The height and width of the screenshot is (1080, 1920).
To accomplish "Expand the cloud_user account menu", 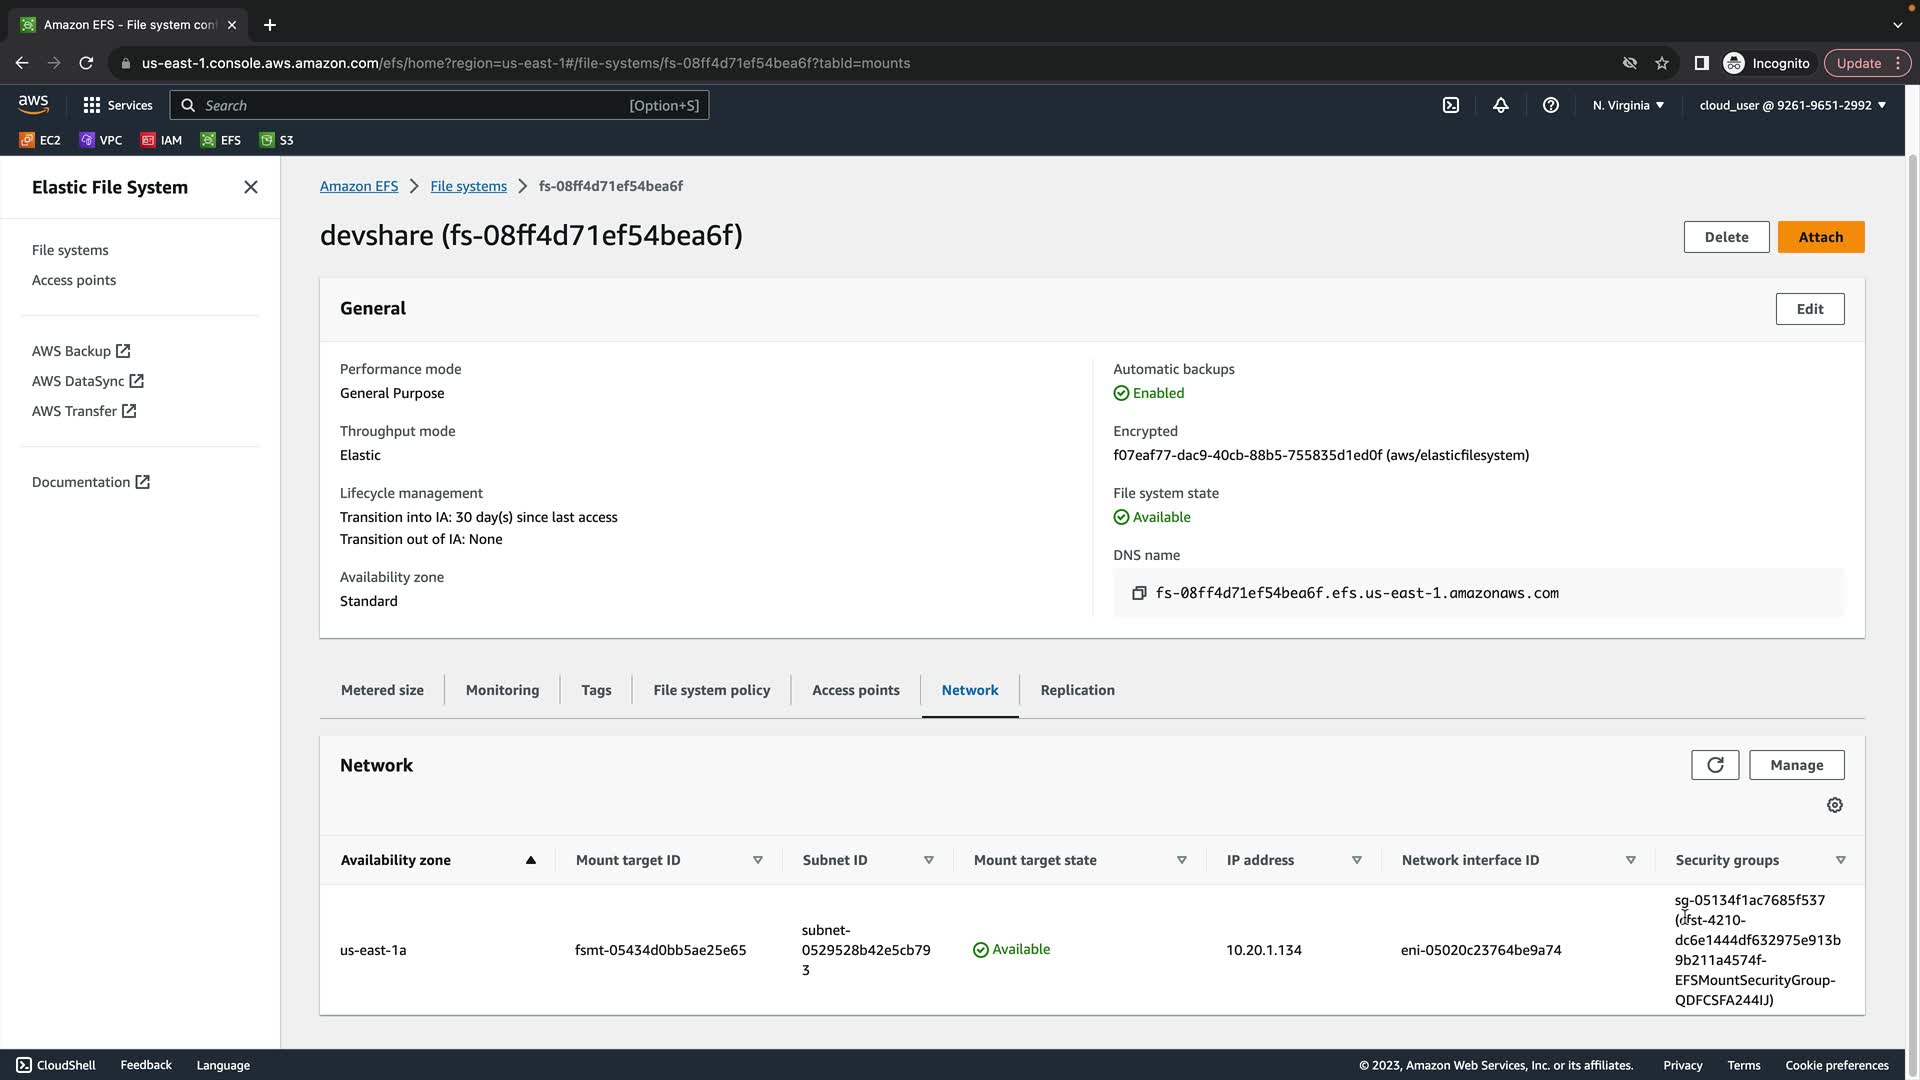I will [1792, 105].
